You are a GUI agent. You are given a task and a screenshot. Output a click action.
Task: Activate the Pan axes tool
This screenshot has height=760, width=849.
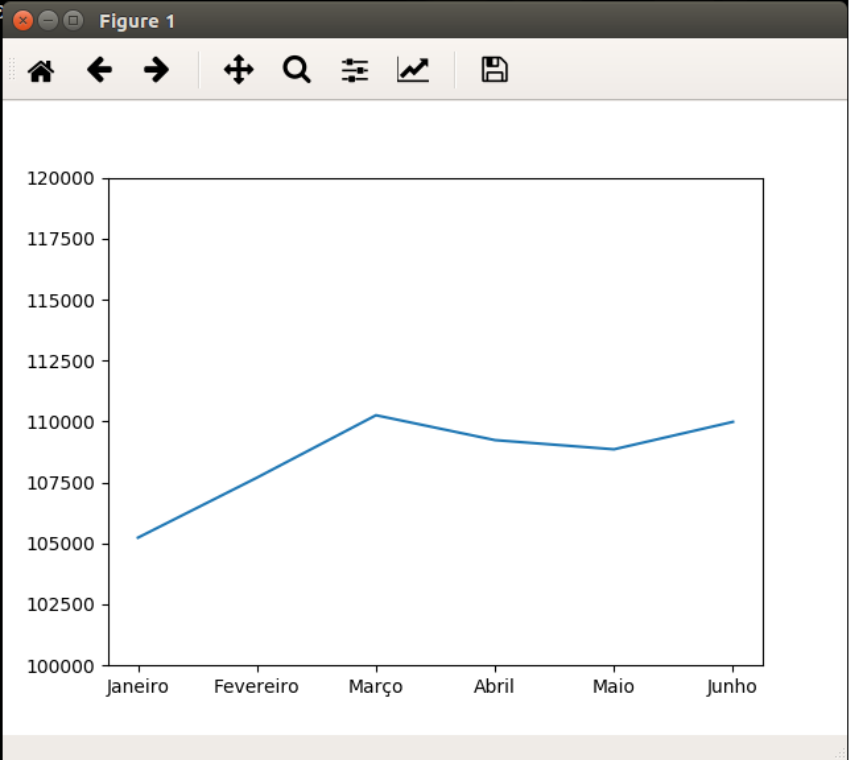238,70
